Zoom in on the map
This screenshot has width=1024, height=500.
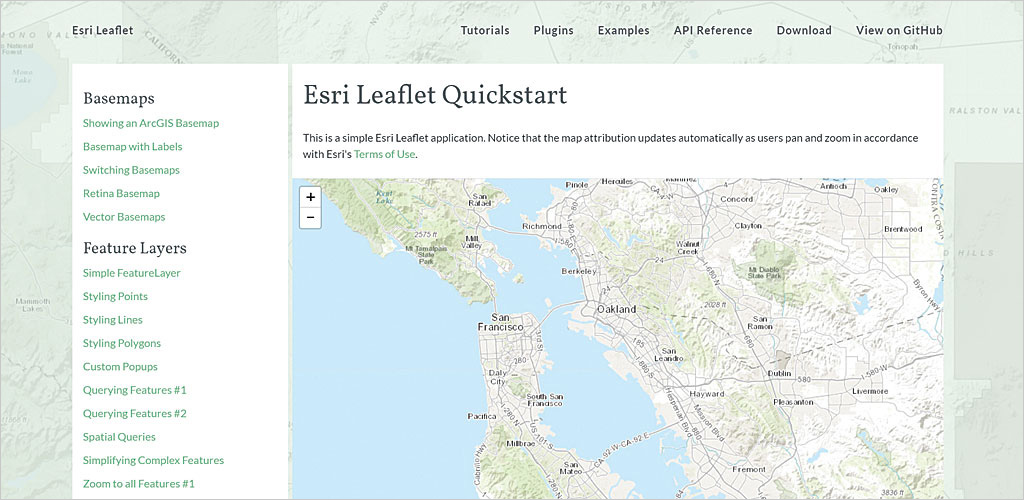tap(310, 197)
